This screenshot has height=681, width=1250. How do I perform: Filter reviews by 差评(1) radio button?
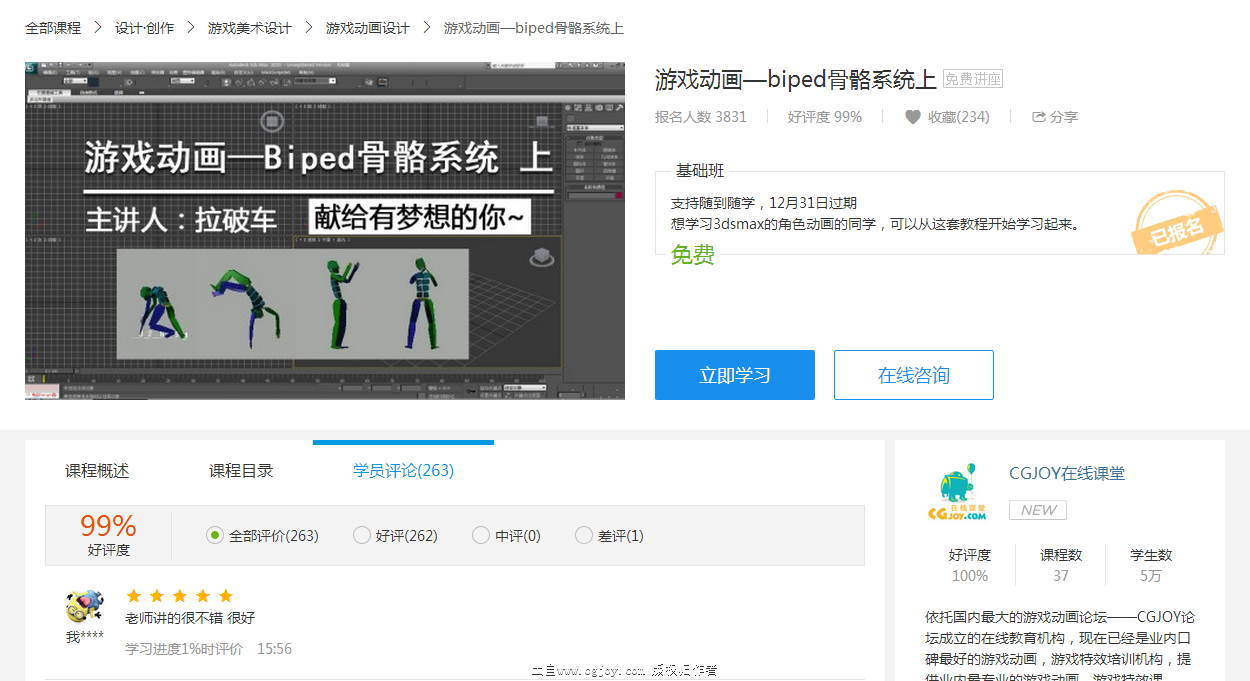click(584, 535)
